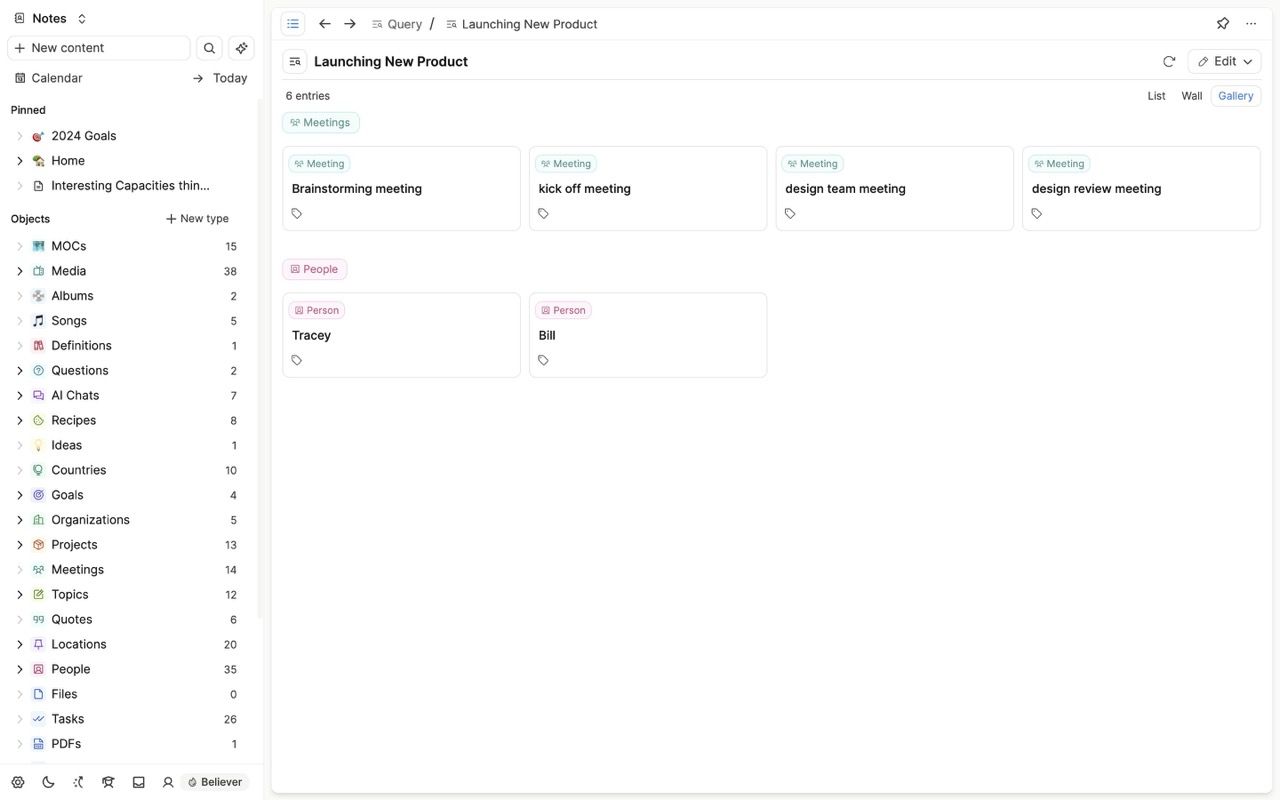Open the Edit dropdown chevron
This screenshot has height=800, width=1280.
(x=1247, y=61)
